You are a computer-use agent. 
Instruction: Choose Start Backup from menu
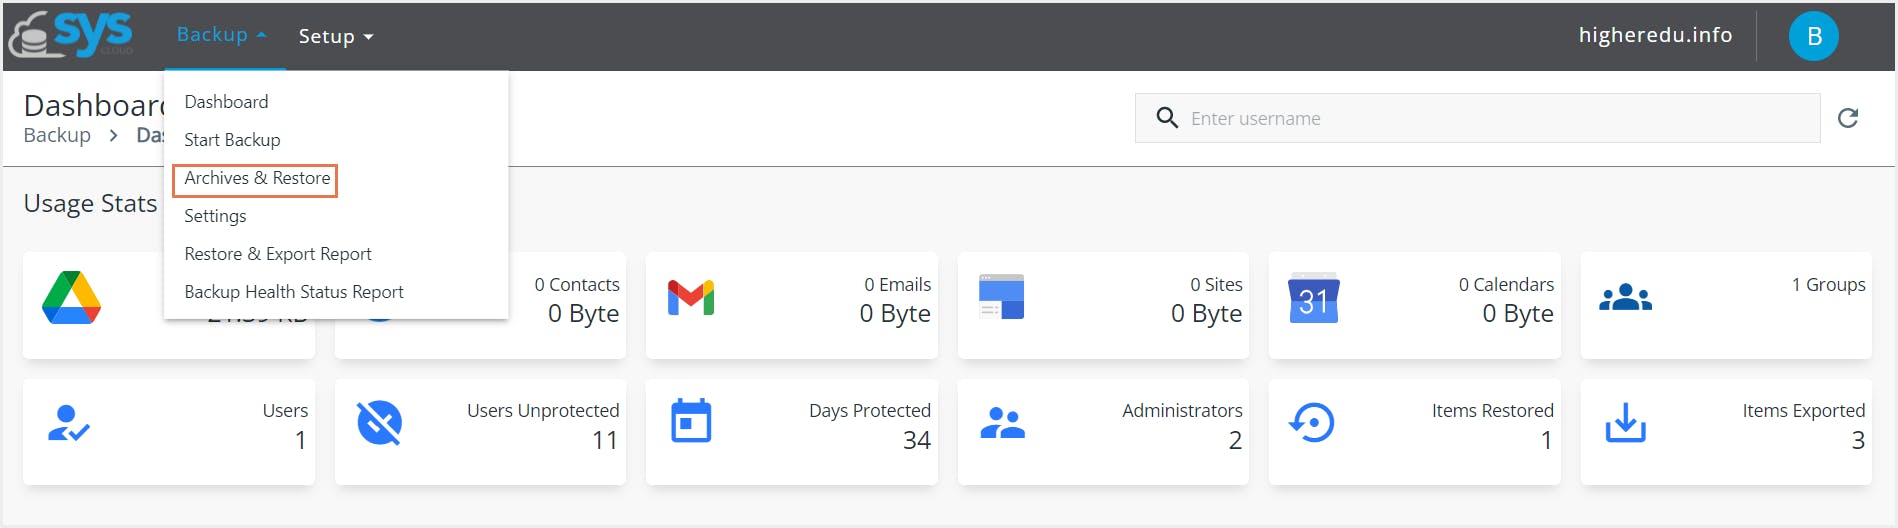(232, 140)
